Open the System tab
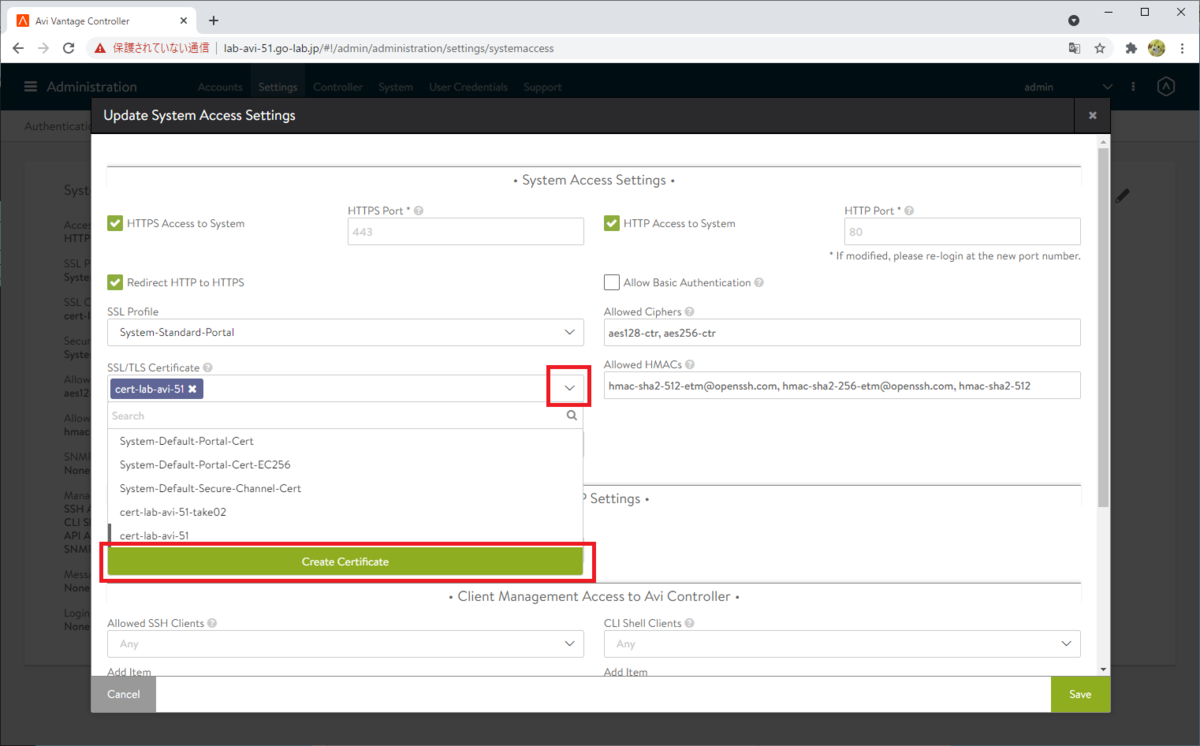Viewport: 1200px width, 746px height. pos(396,87)
